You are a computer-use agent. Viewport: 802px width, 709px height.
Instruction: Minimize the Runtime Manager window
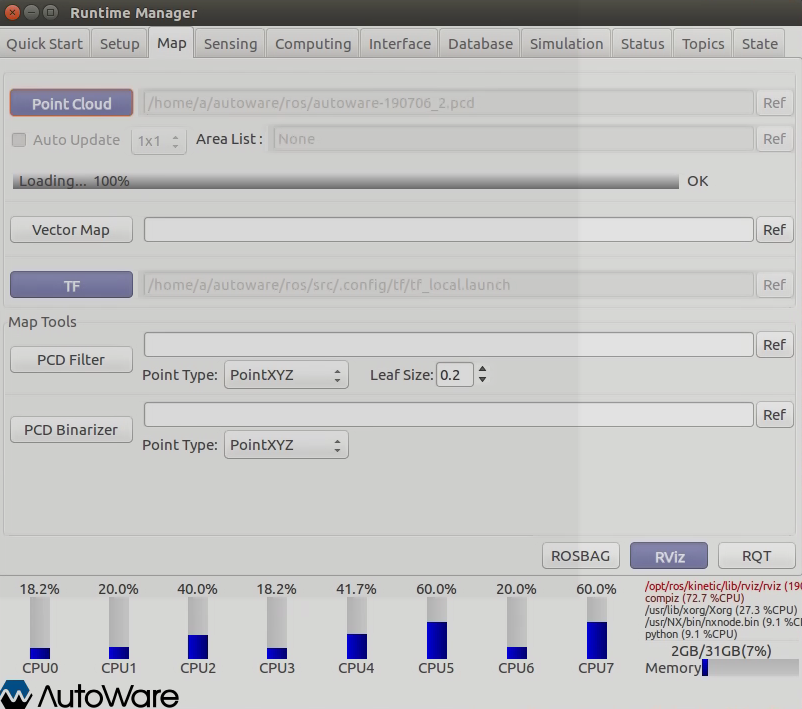31,12
